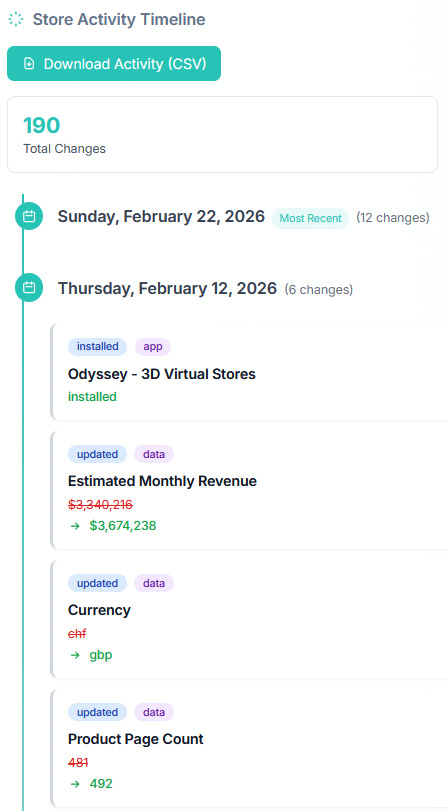The width and height of the screenshot is (448, 811).
Task: Expand the Sunday, February 22, 2026 group
Action: (161, 216)
